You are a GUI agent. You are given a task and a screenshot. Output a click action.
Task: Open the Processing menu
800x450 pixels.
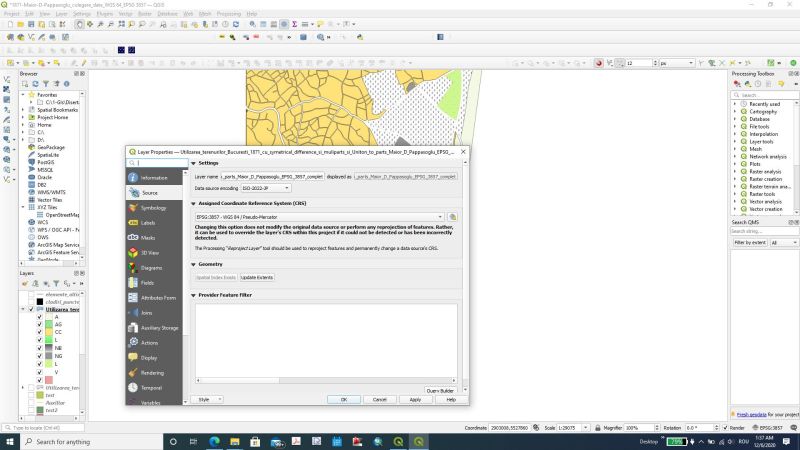(x=229, y=14)
